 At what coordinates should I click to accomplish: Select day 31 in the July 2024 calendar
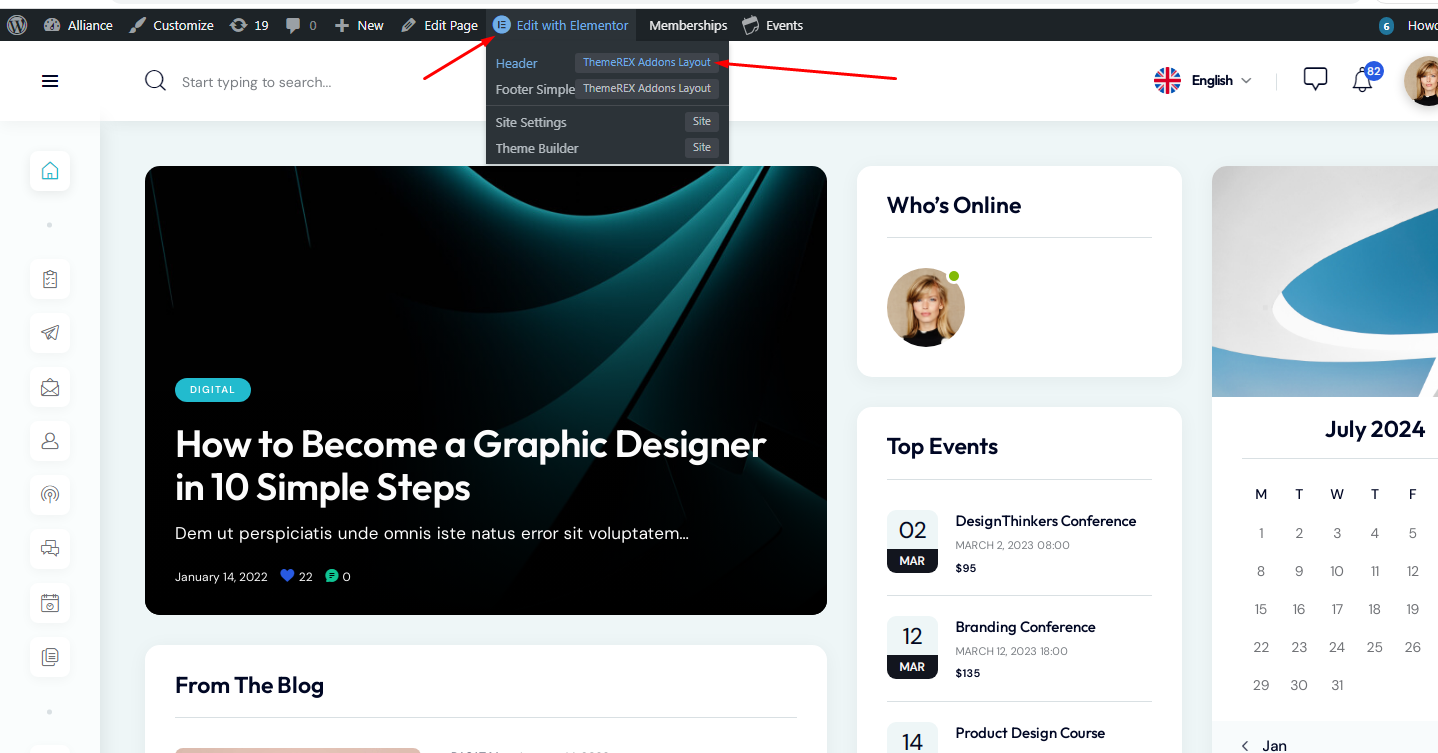[1337, 685]
